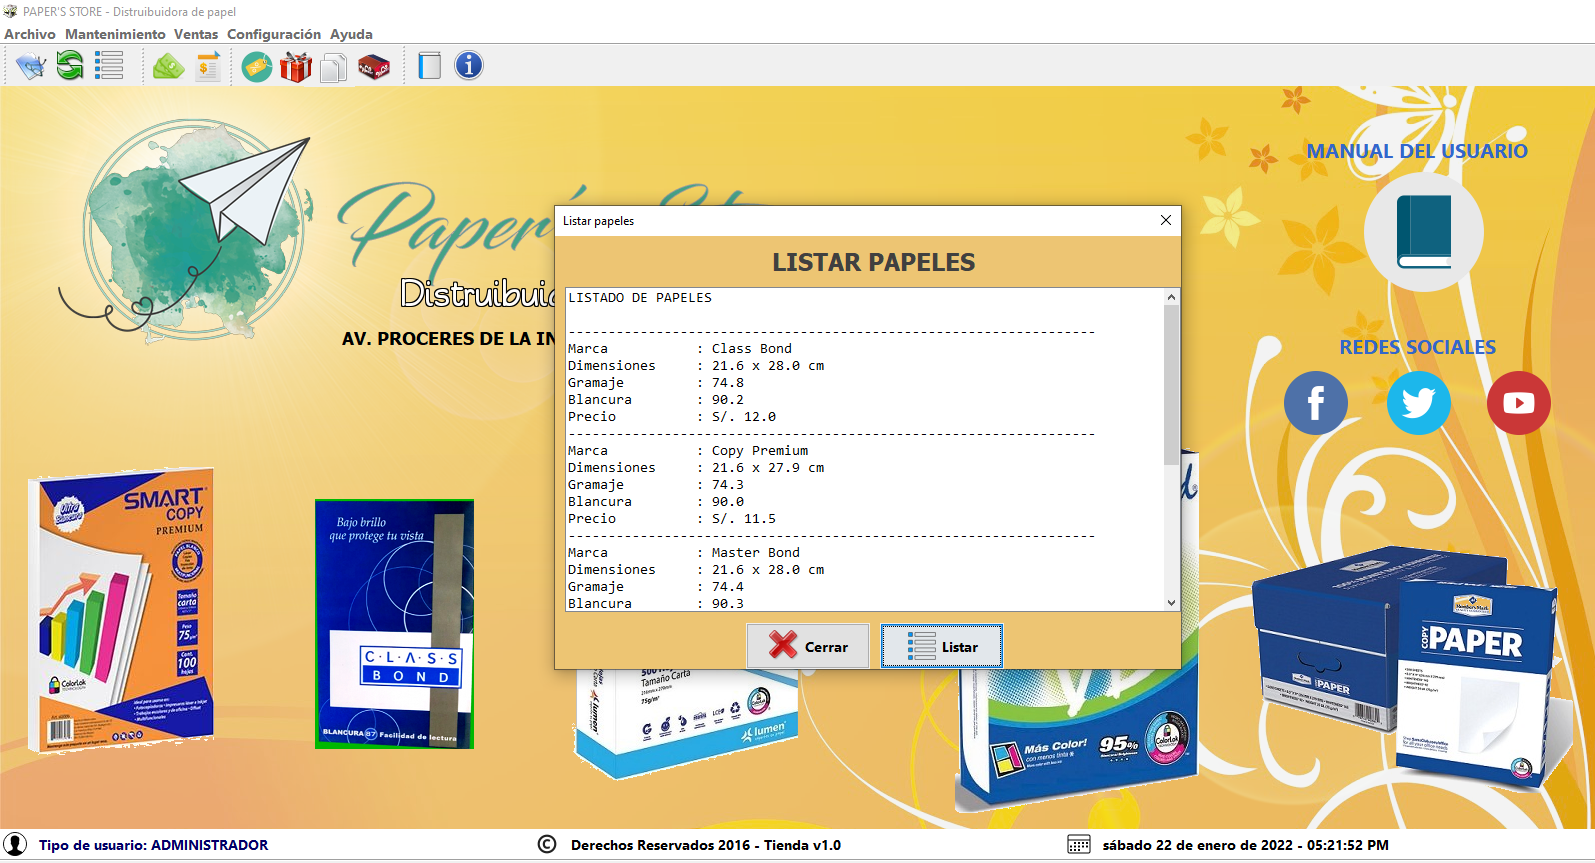Click the '90.3' blancura value

[x=728, y=604]
